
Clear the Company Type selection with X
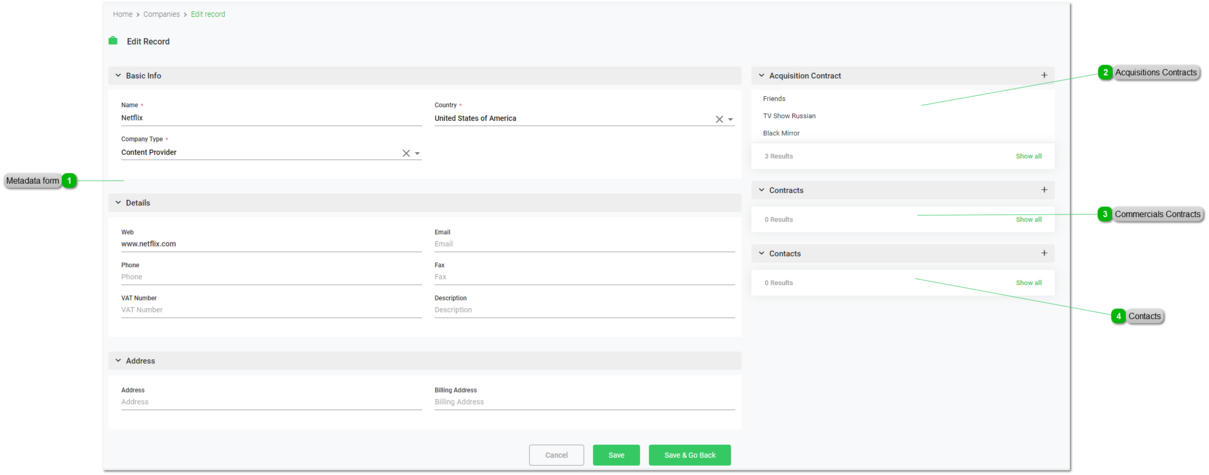[x=406, y=154]
